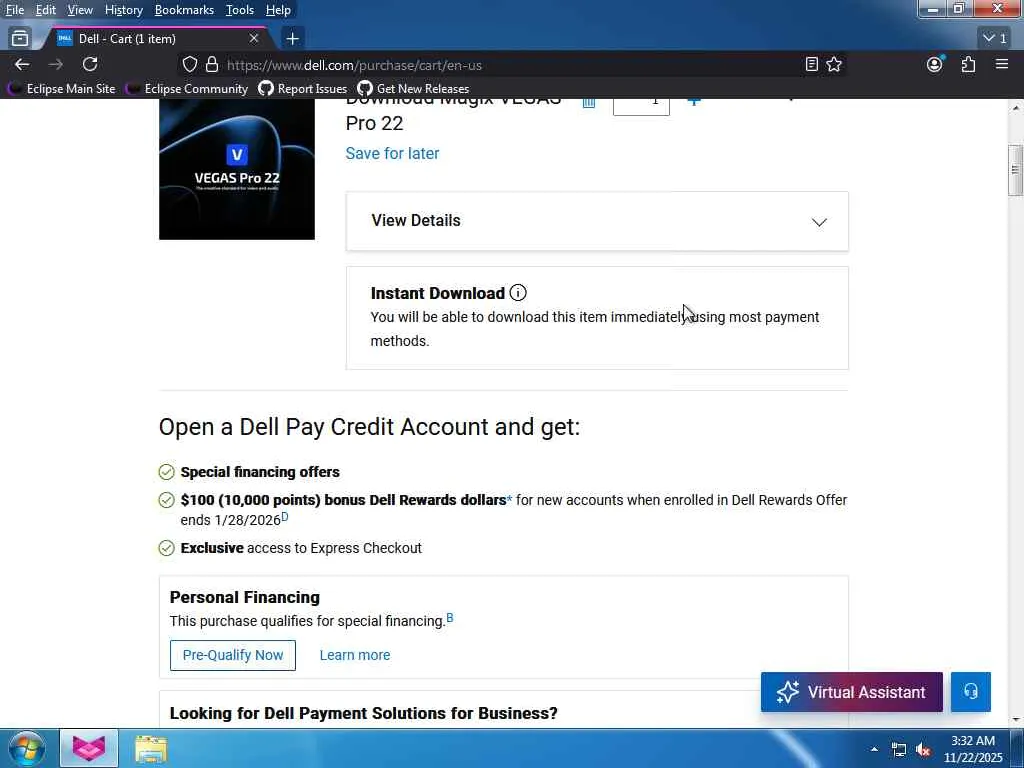The width and height of the screenshot is (1024, 768).
Task: Open Get New Releases bookmark
Action: 413,88
